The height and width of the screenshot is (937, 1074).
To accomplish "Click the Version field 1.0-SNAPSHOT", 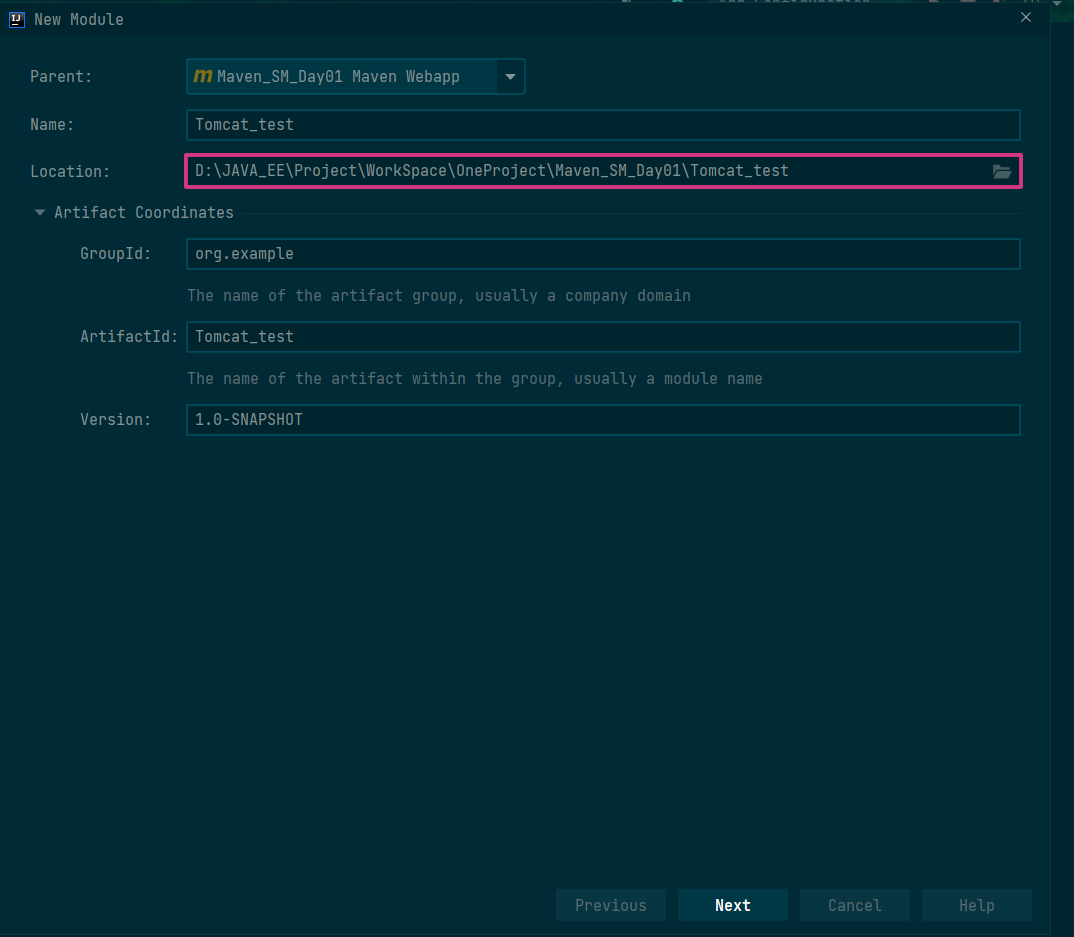I will (603, 420).
